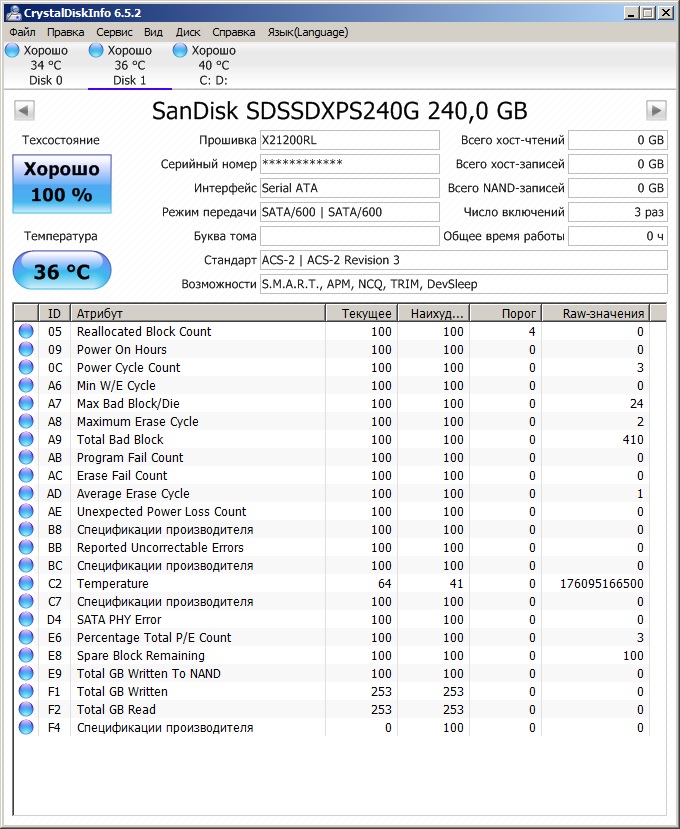680x829 pixels.
Task: Open the Файл menu
Action: coord(22,32)
